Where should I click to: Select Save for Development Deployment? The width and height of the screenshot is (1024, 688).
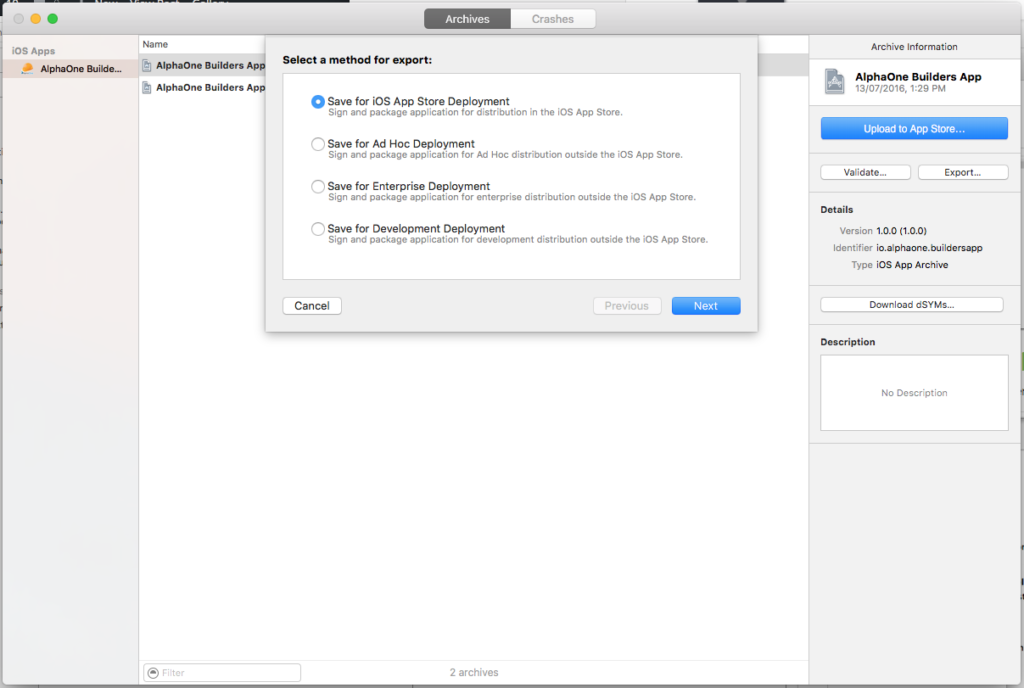point(317,229)
